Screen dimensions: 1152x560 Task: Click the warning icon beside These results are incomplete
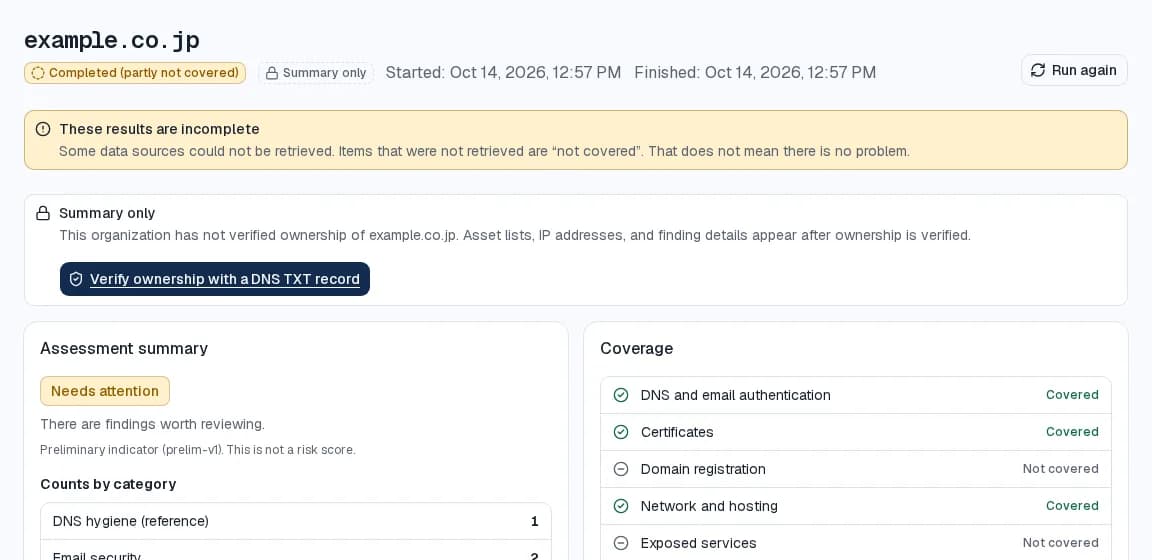pyautogui.click(x=43, y=129)
